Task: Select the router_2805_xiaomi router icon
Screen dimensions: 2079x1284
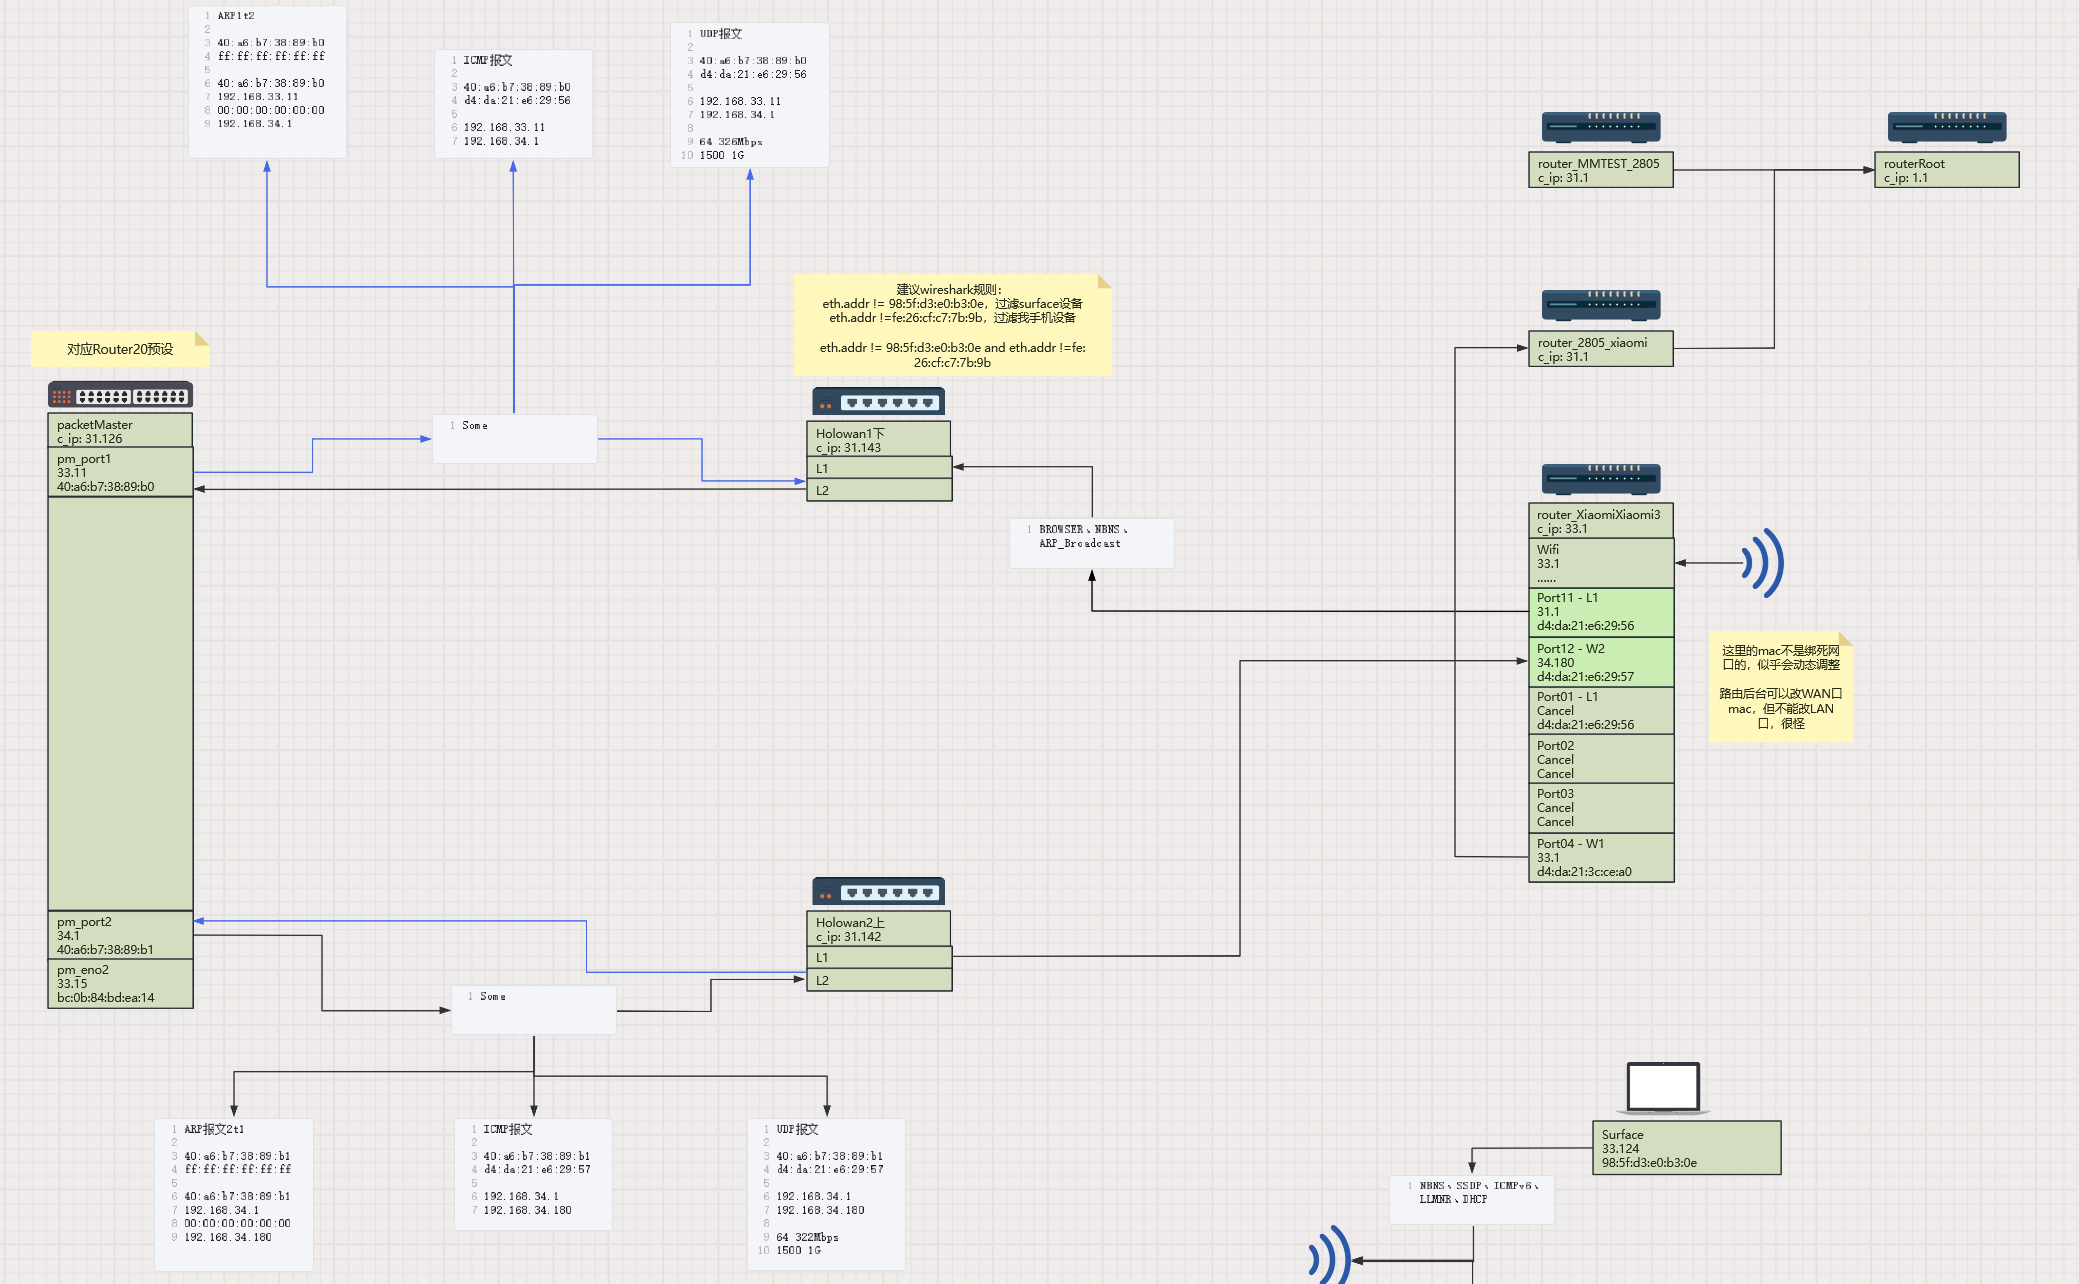Action: tap(1600, 305)
